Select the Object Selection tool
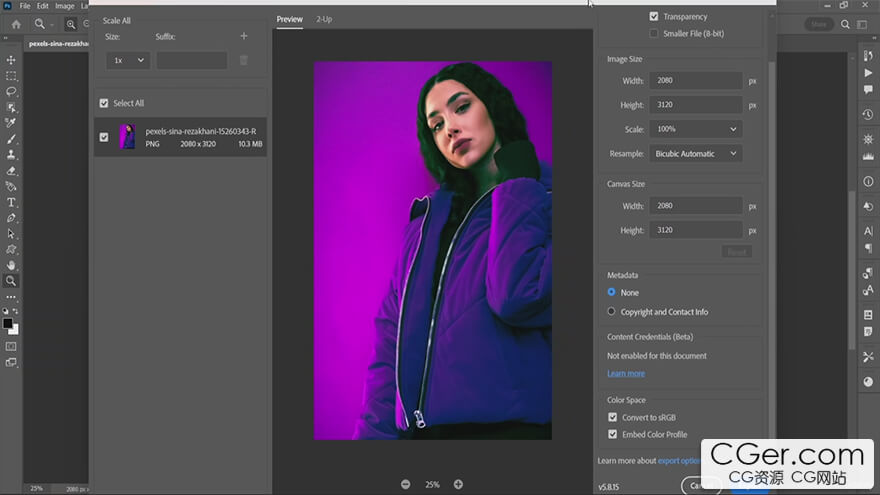The image size is (880, 495). tap(11, 107)
